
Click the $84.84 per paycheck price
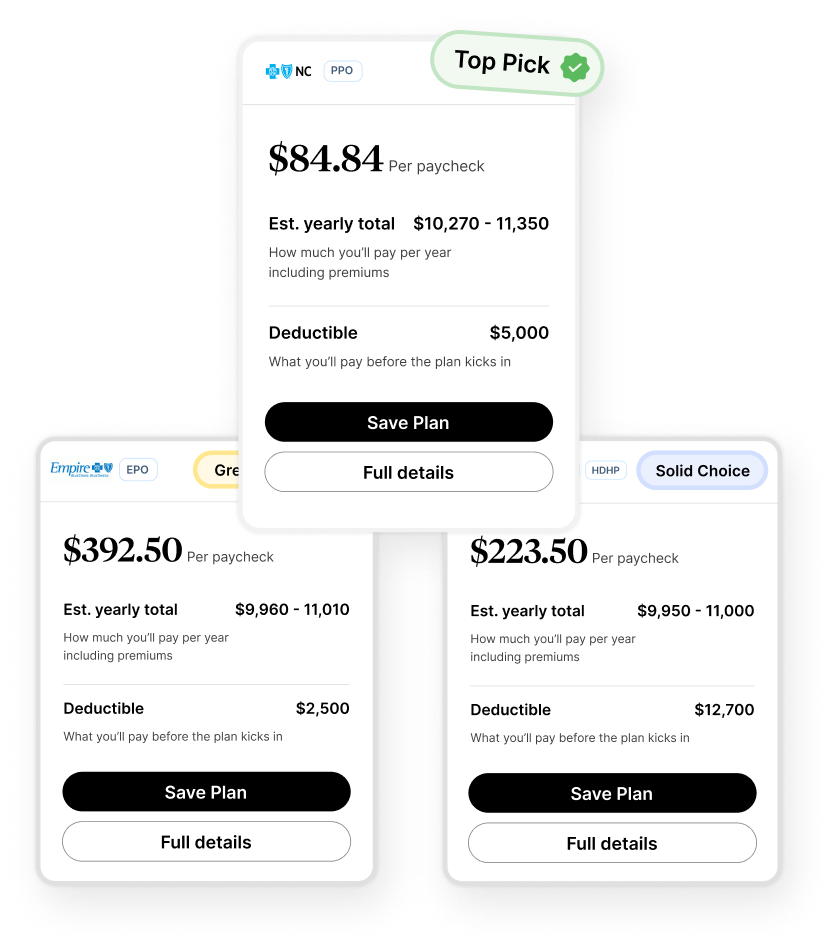pos(326,160)
